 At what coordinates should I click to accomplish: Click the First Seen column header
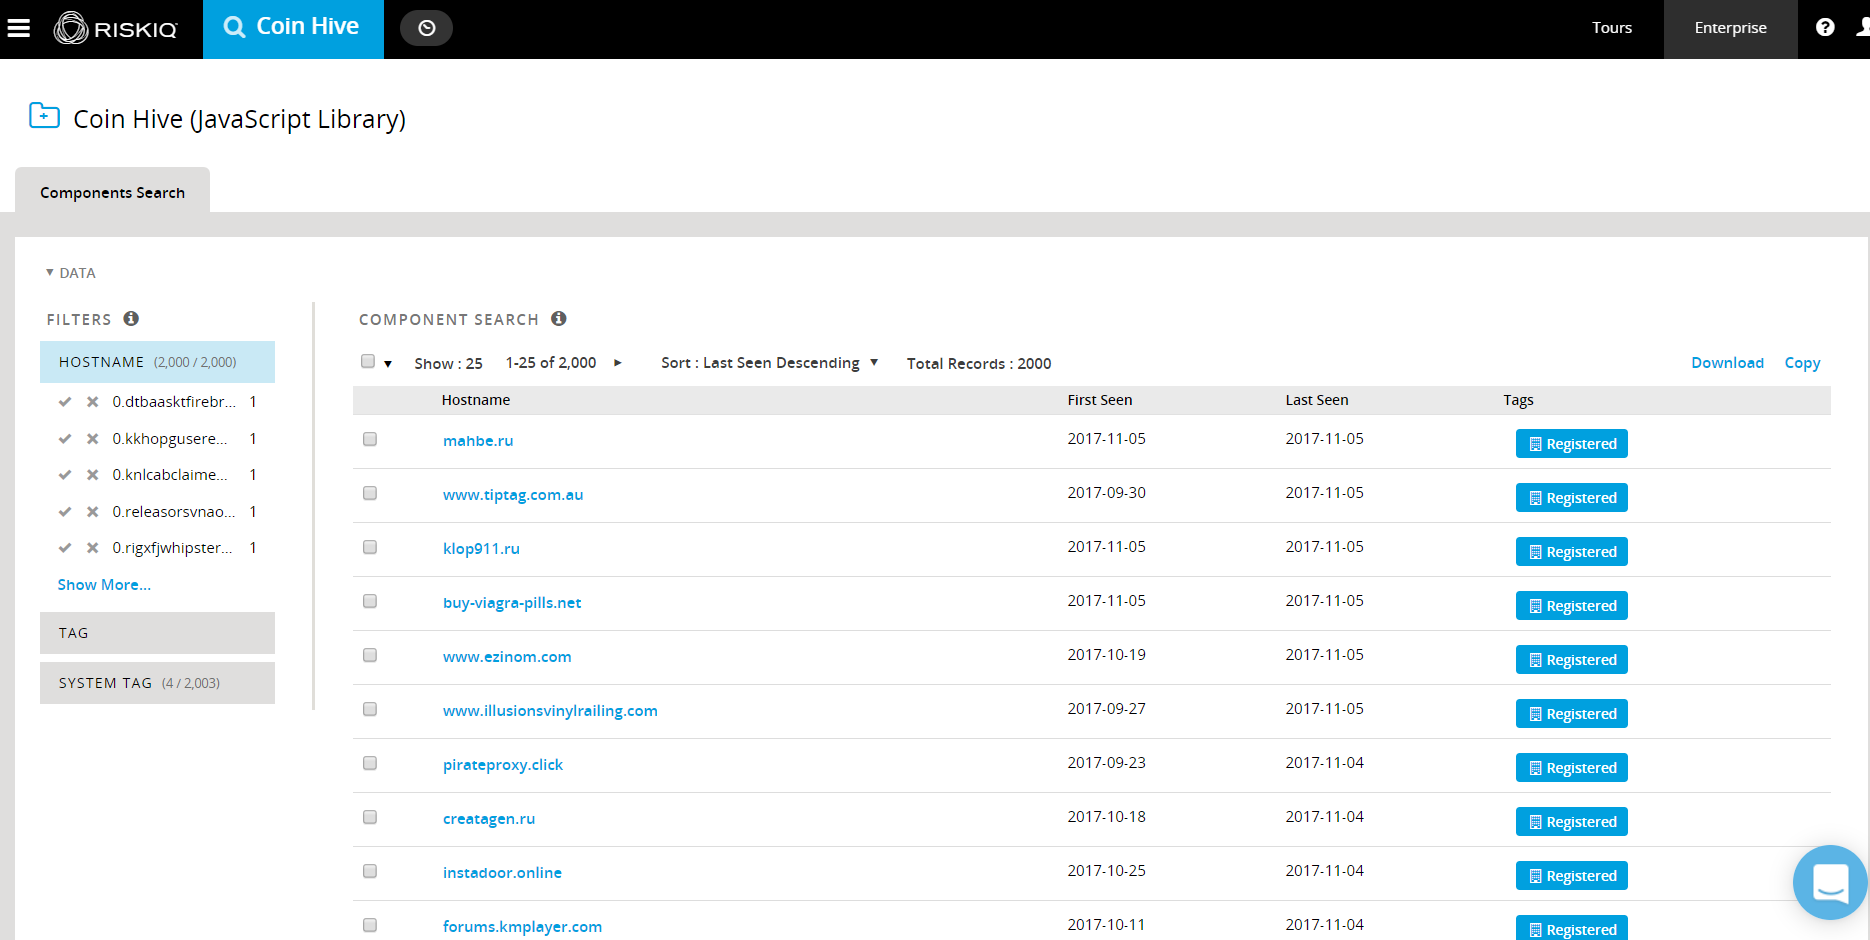[x=1100, y=400]
